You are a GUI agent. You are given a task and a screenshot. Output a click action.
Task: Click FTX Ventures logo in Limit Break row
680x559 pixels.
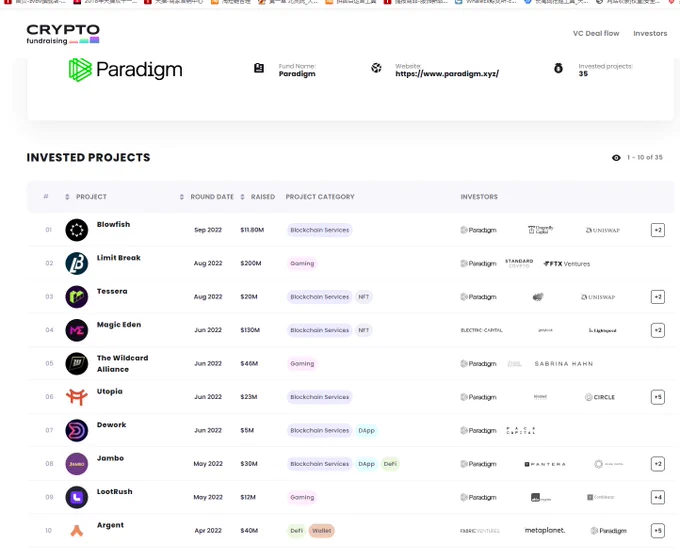pos(567,264)
